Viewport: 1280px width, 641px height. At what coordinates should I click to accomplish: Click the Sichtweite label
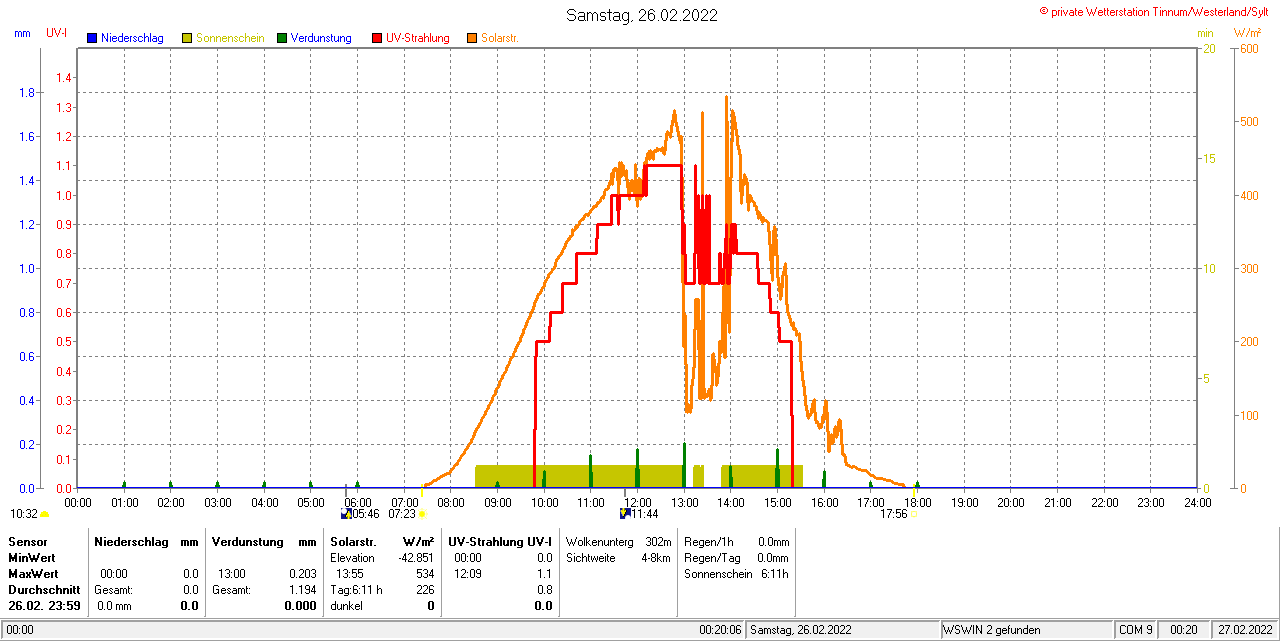(591, 557)
